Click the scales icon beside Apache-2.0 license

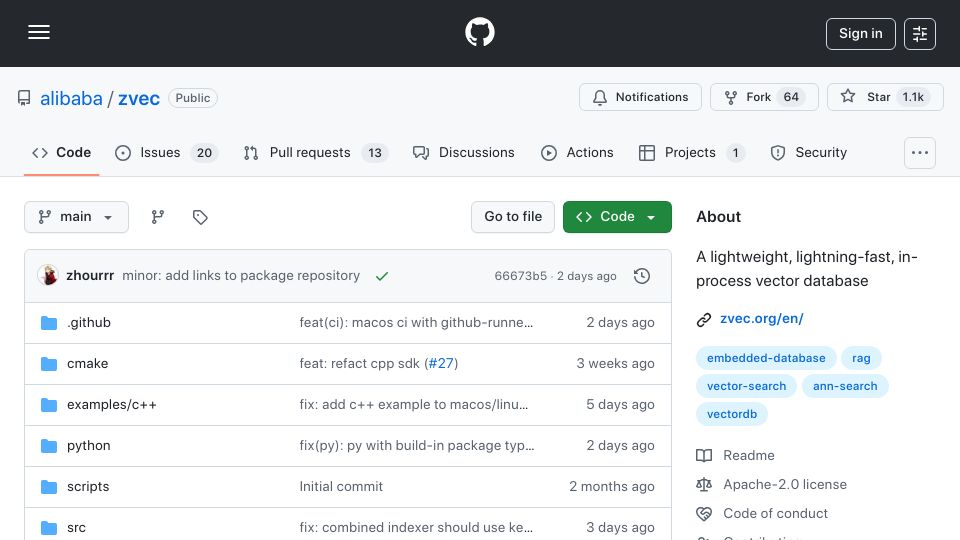tap(704, 485)
